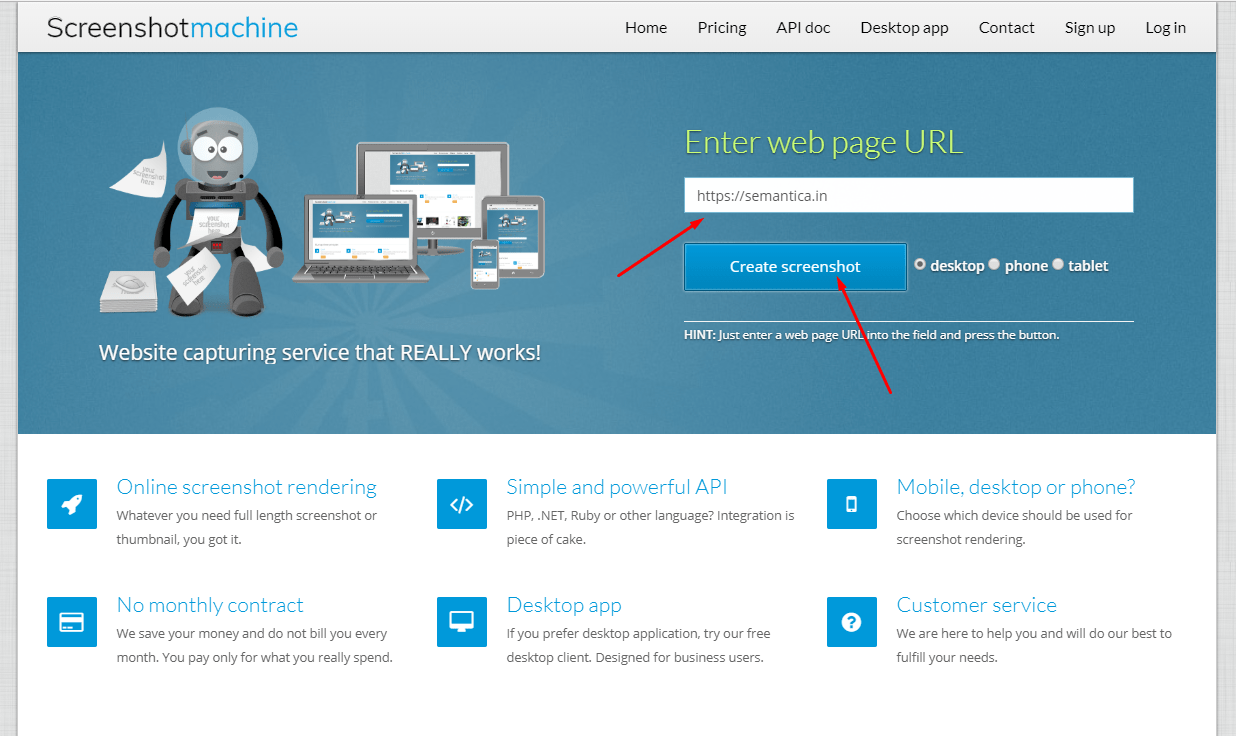1236x736 pixels.
Task: Click the question mark customer service icon
Action: (852, 622)
